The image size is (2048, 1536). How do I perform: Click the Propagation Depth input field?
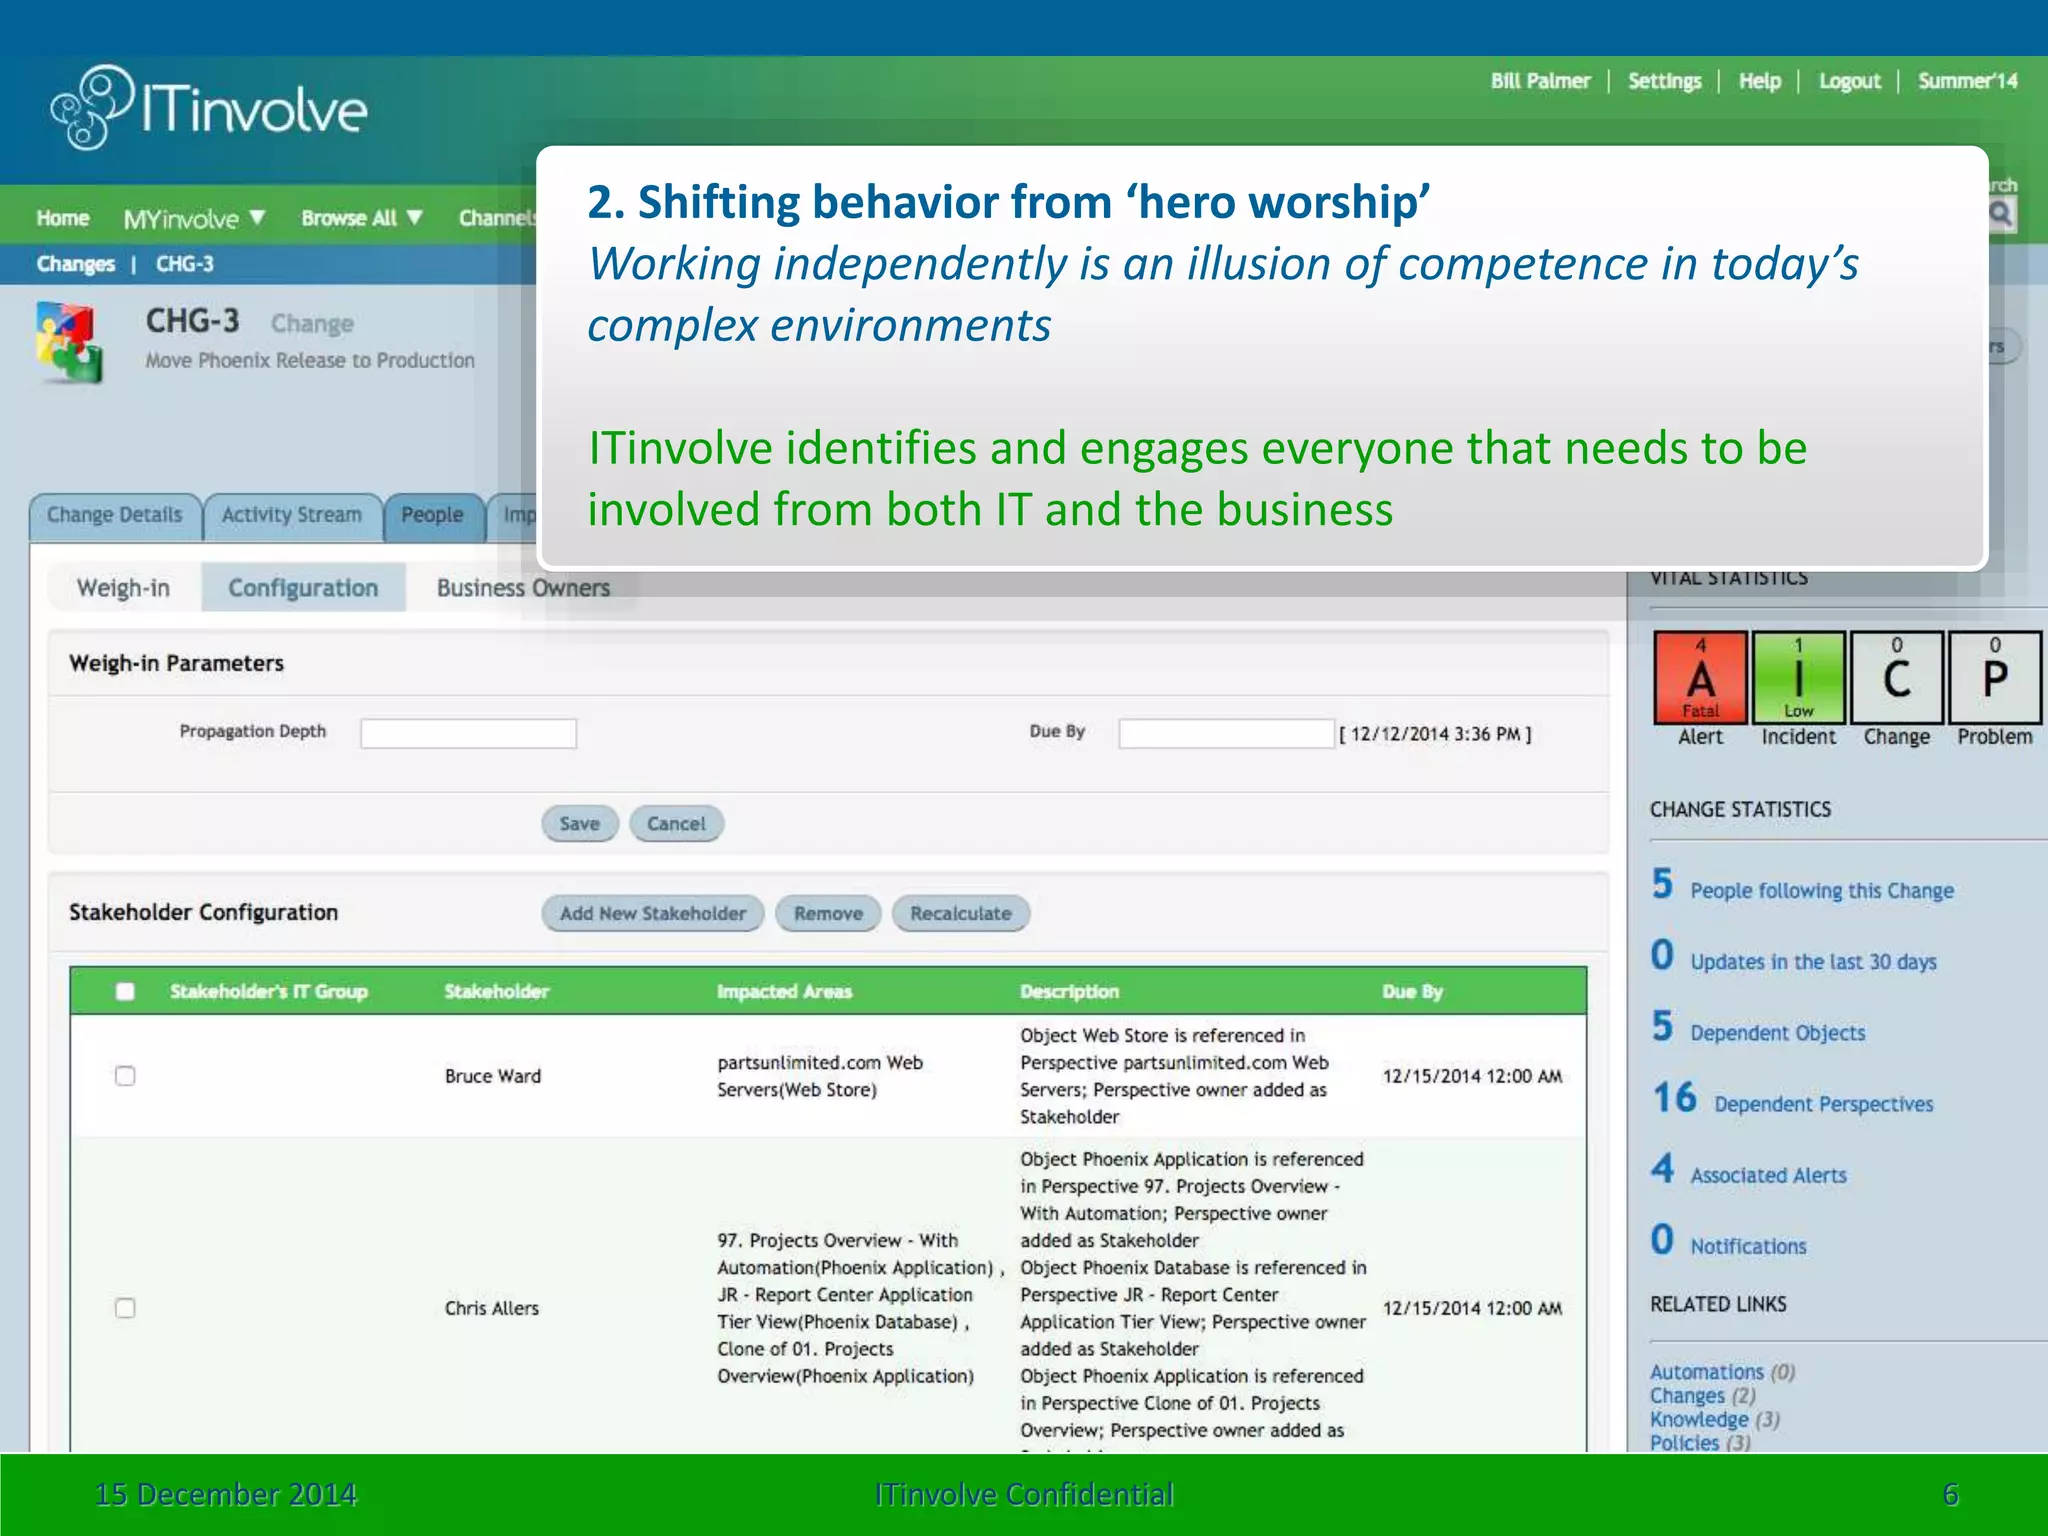point(468,733)
